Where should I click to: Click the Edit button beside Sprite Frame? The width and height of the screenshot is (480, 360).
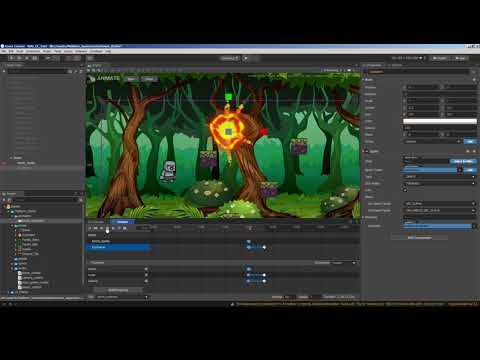470,170
